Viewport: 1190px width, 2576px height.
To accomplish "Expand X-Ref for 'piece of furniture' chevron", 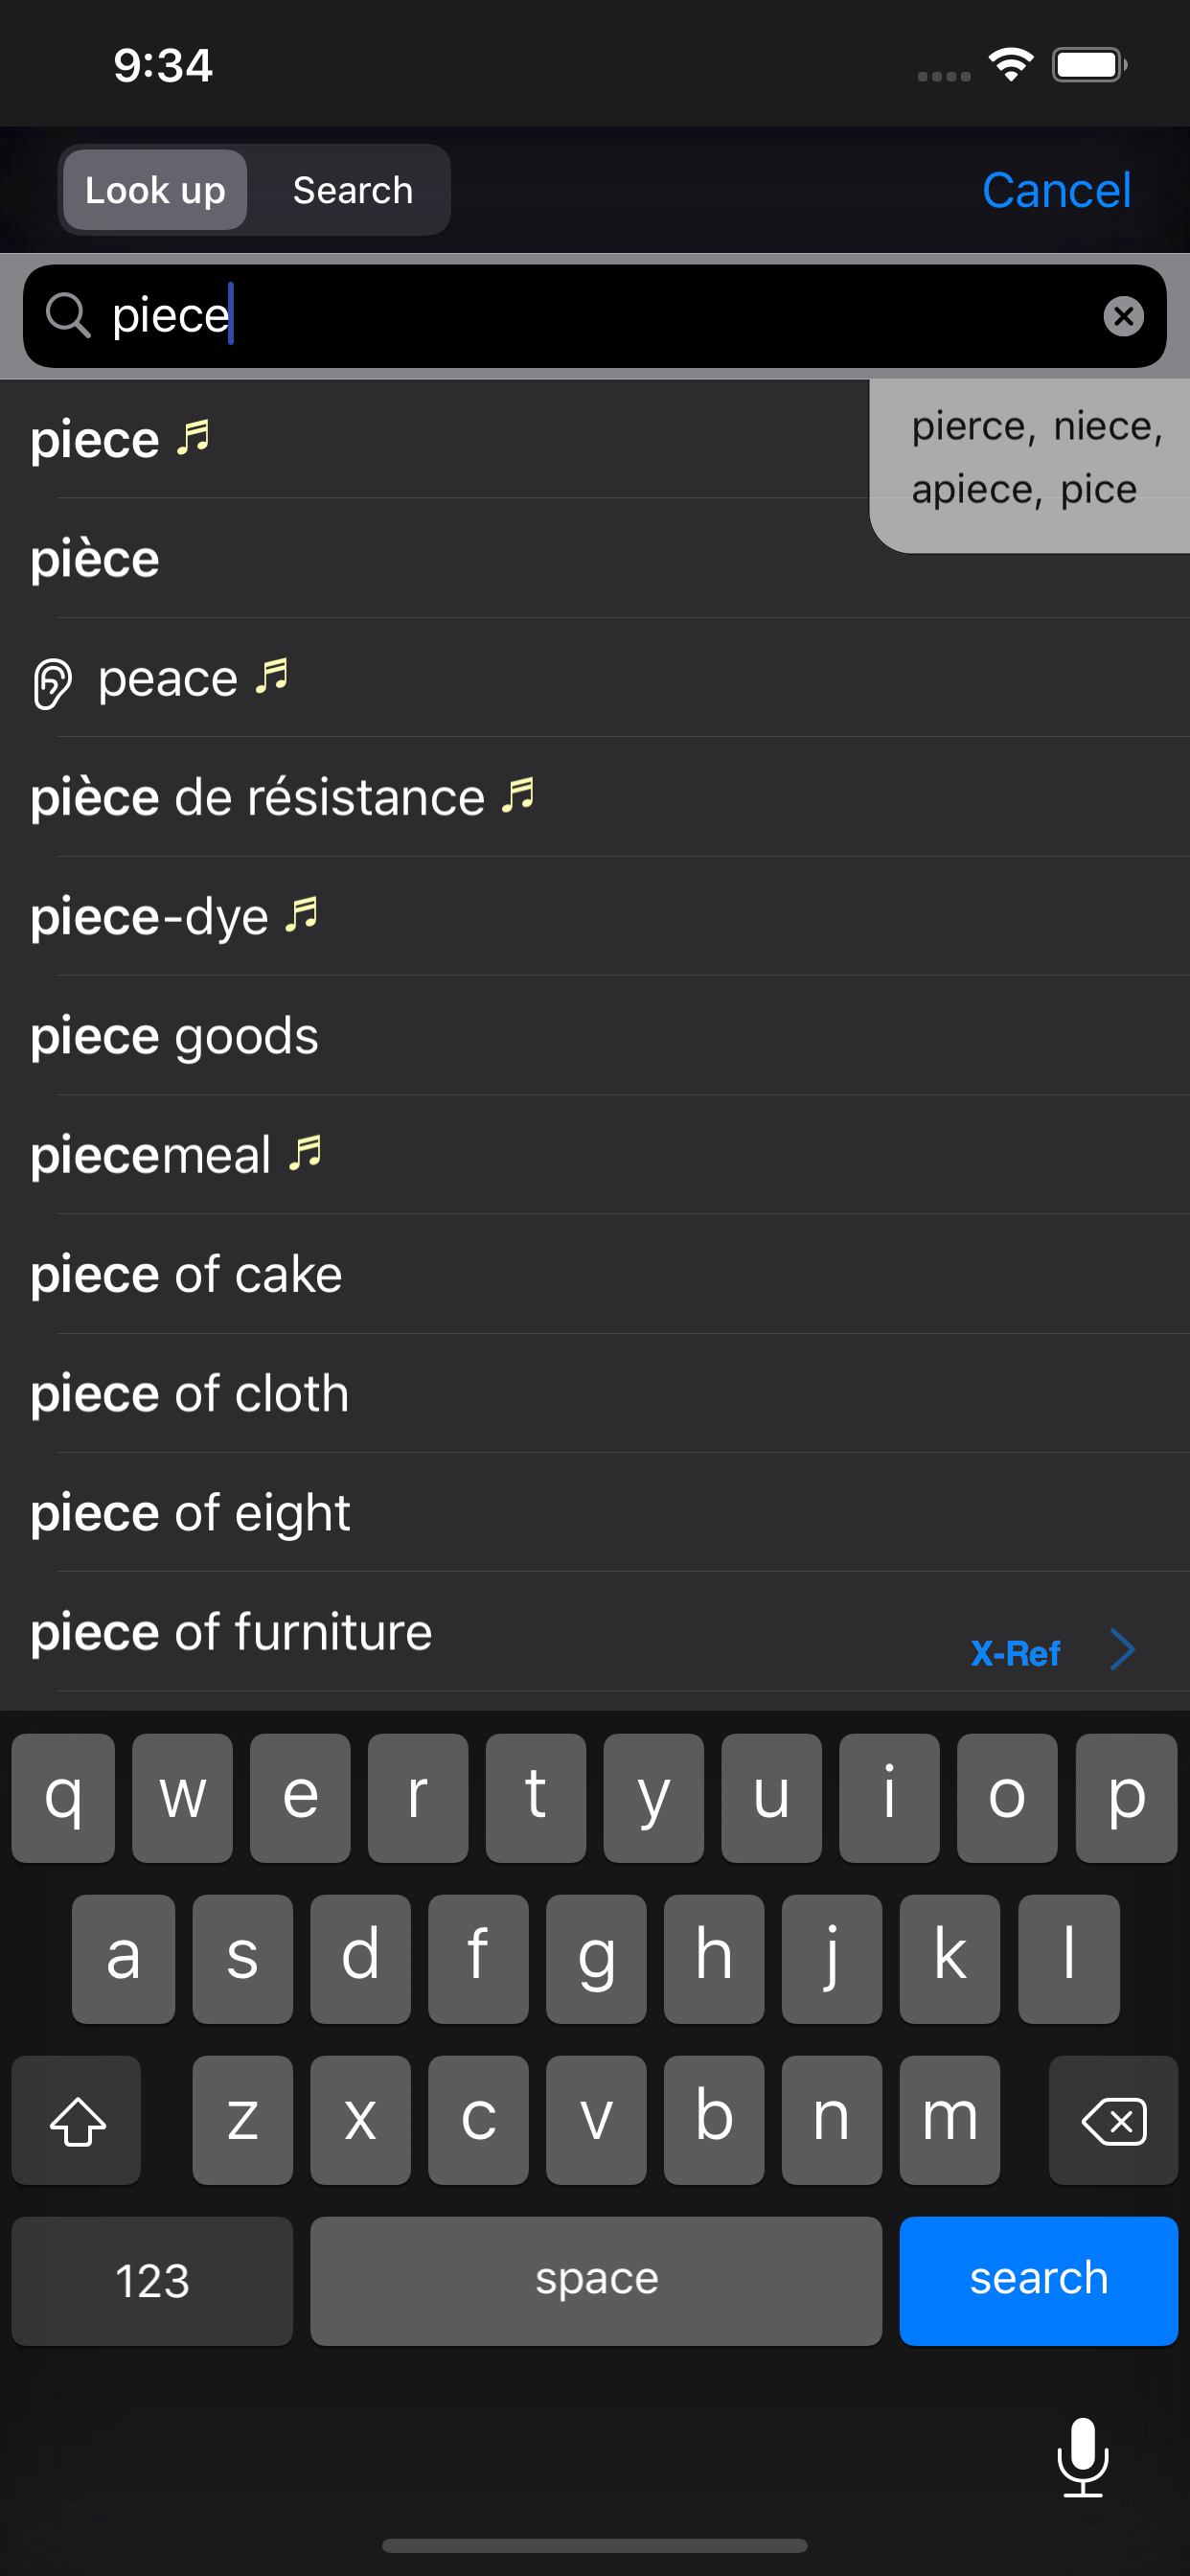I will pos(1122,1649).
